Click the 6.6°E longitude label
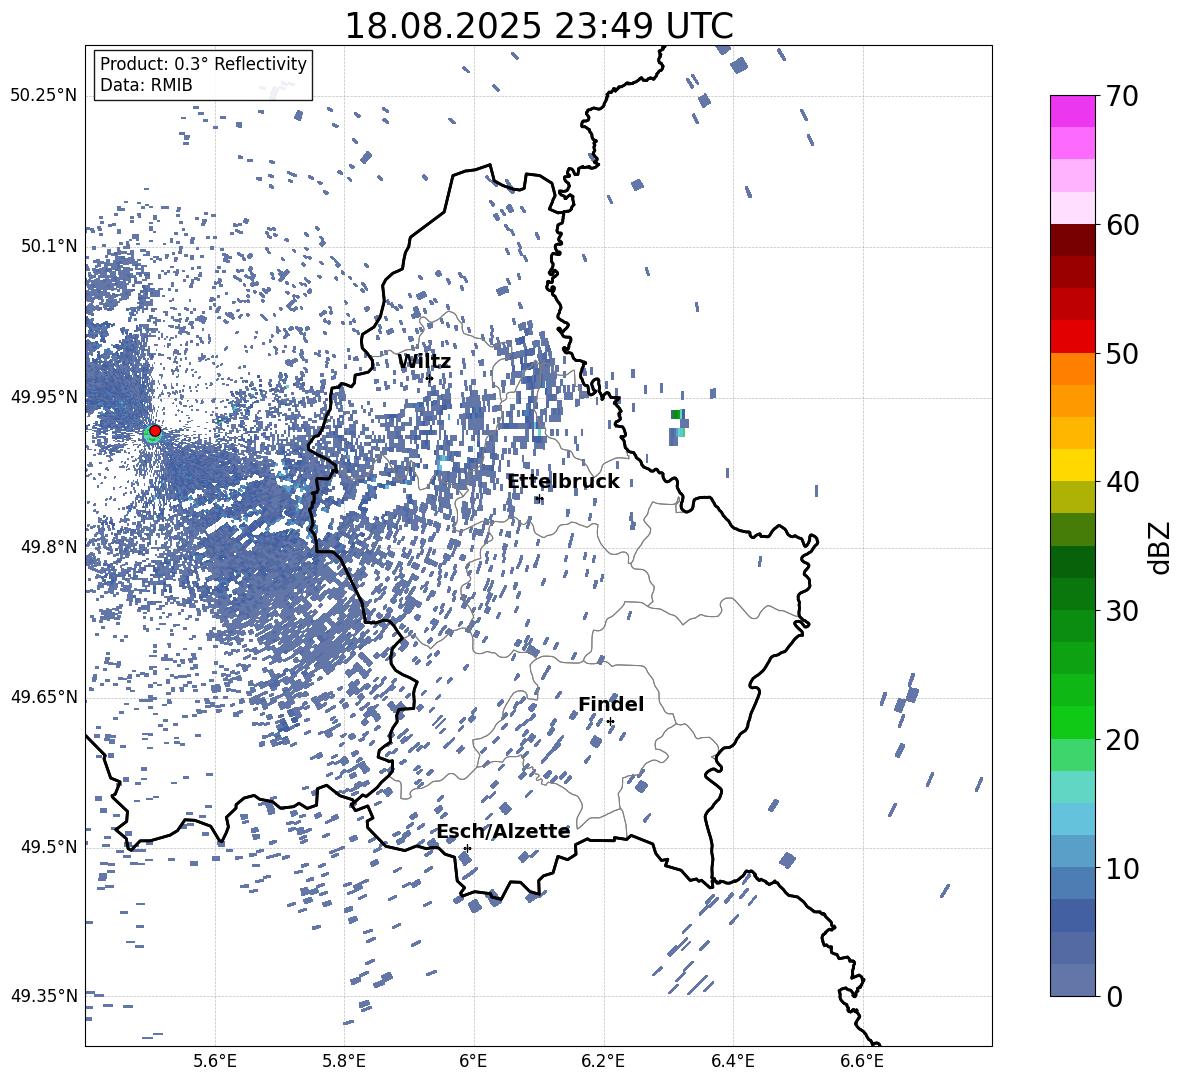The image size is (1184, 1081). click(x=862, y=1061)
